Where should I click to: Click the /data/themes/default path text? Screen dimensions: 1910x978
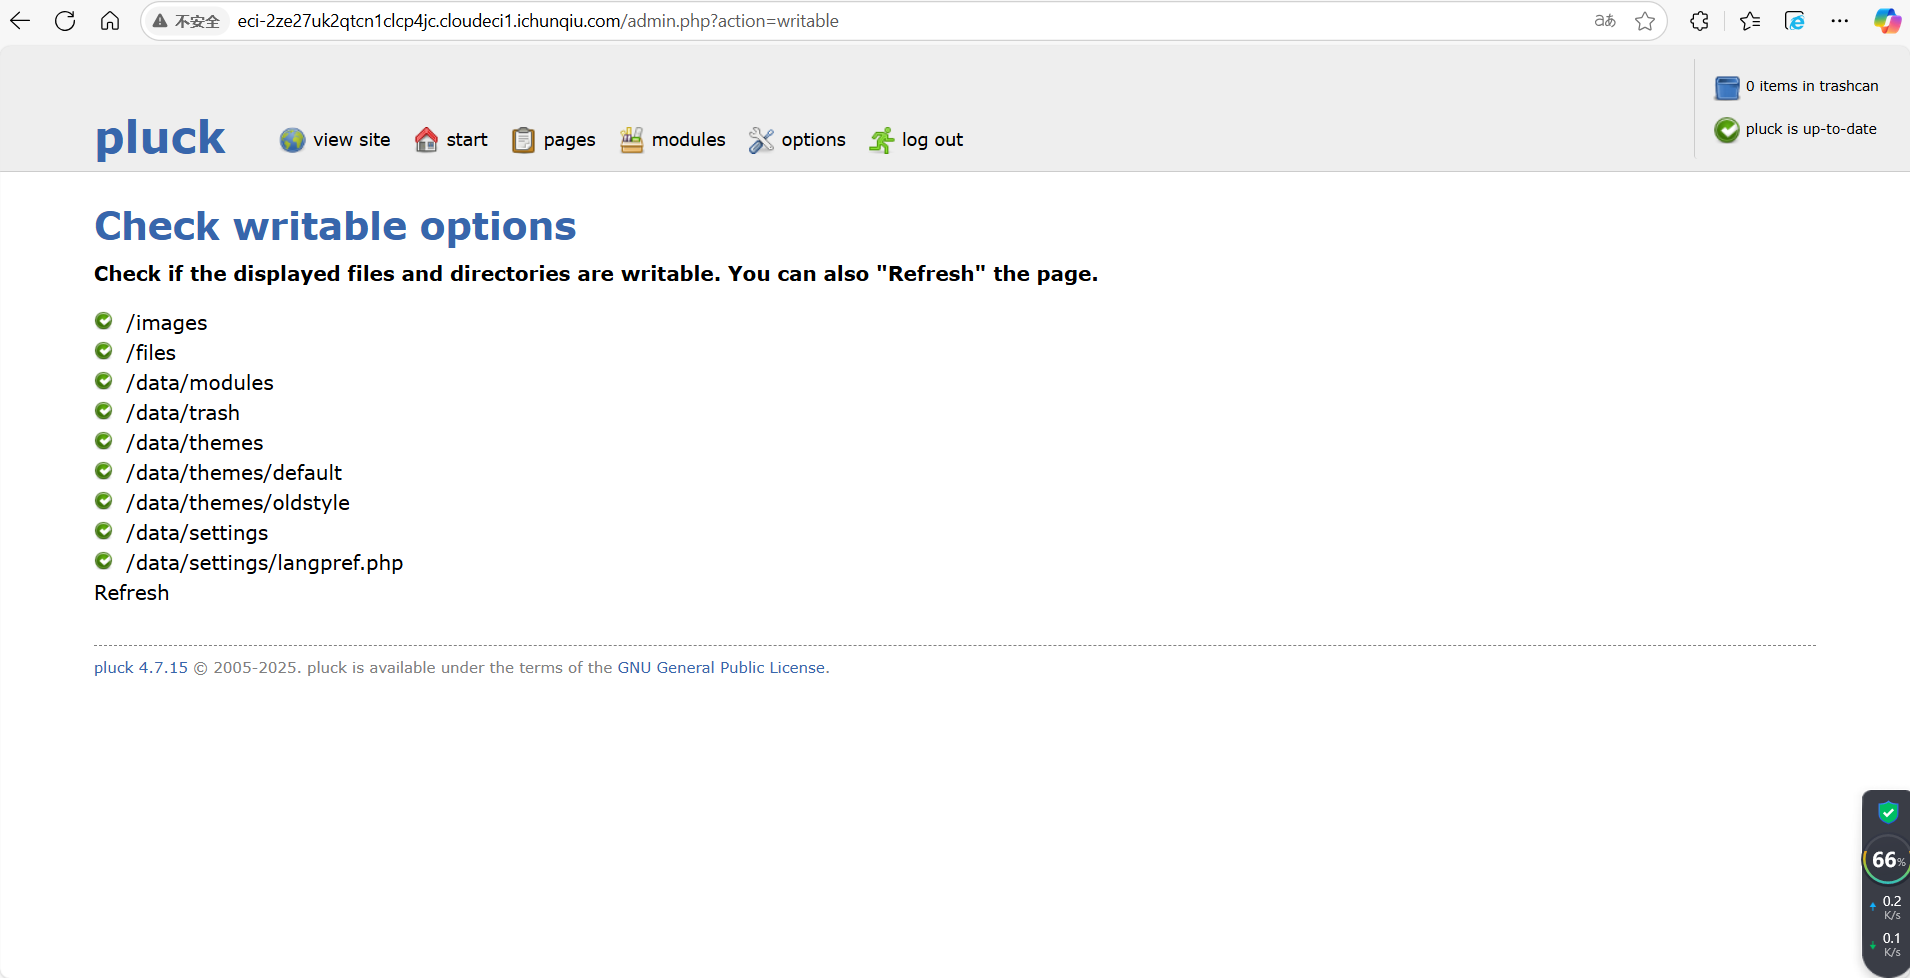234,473
